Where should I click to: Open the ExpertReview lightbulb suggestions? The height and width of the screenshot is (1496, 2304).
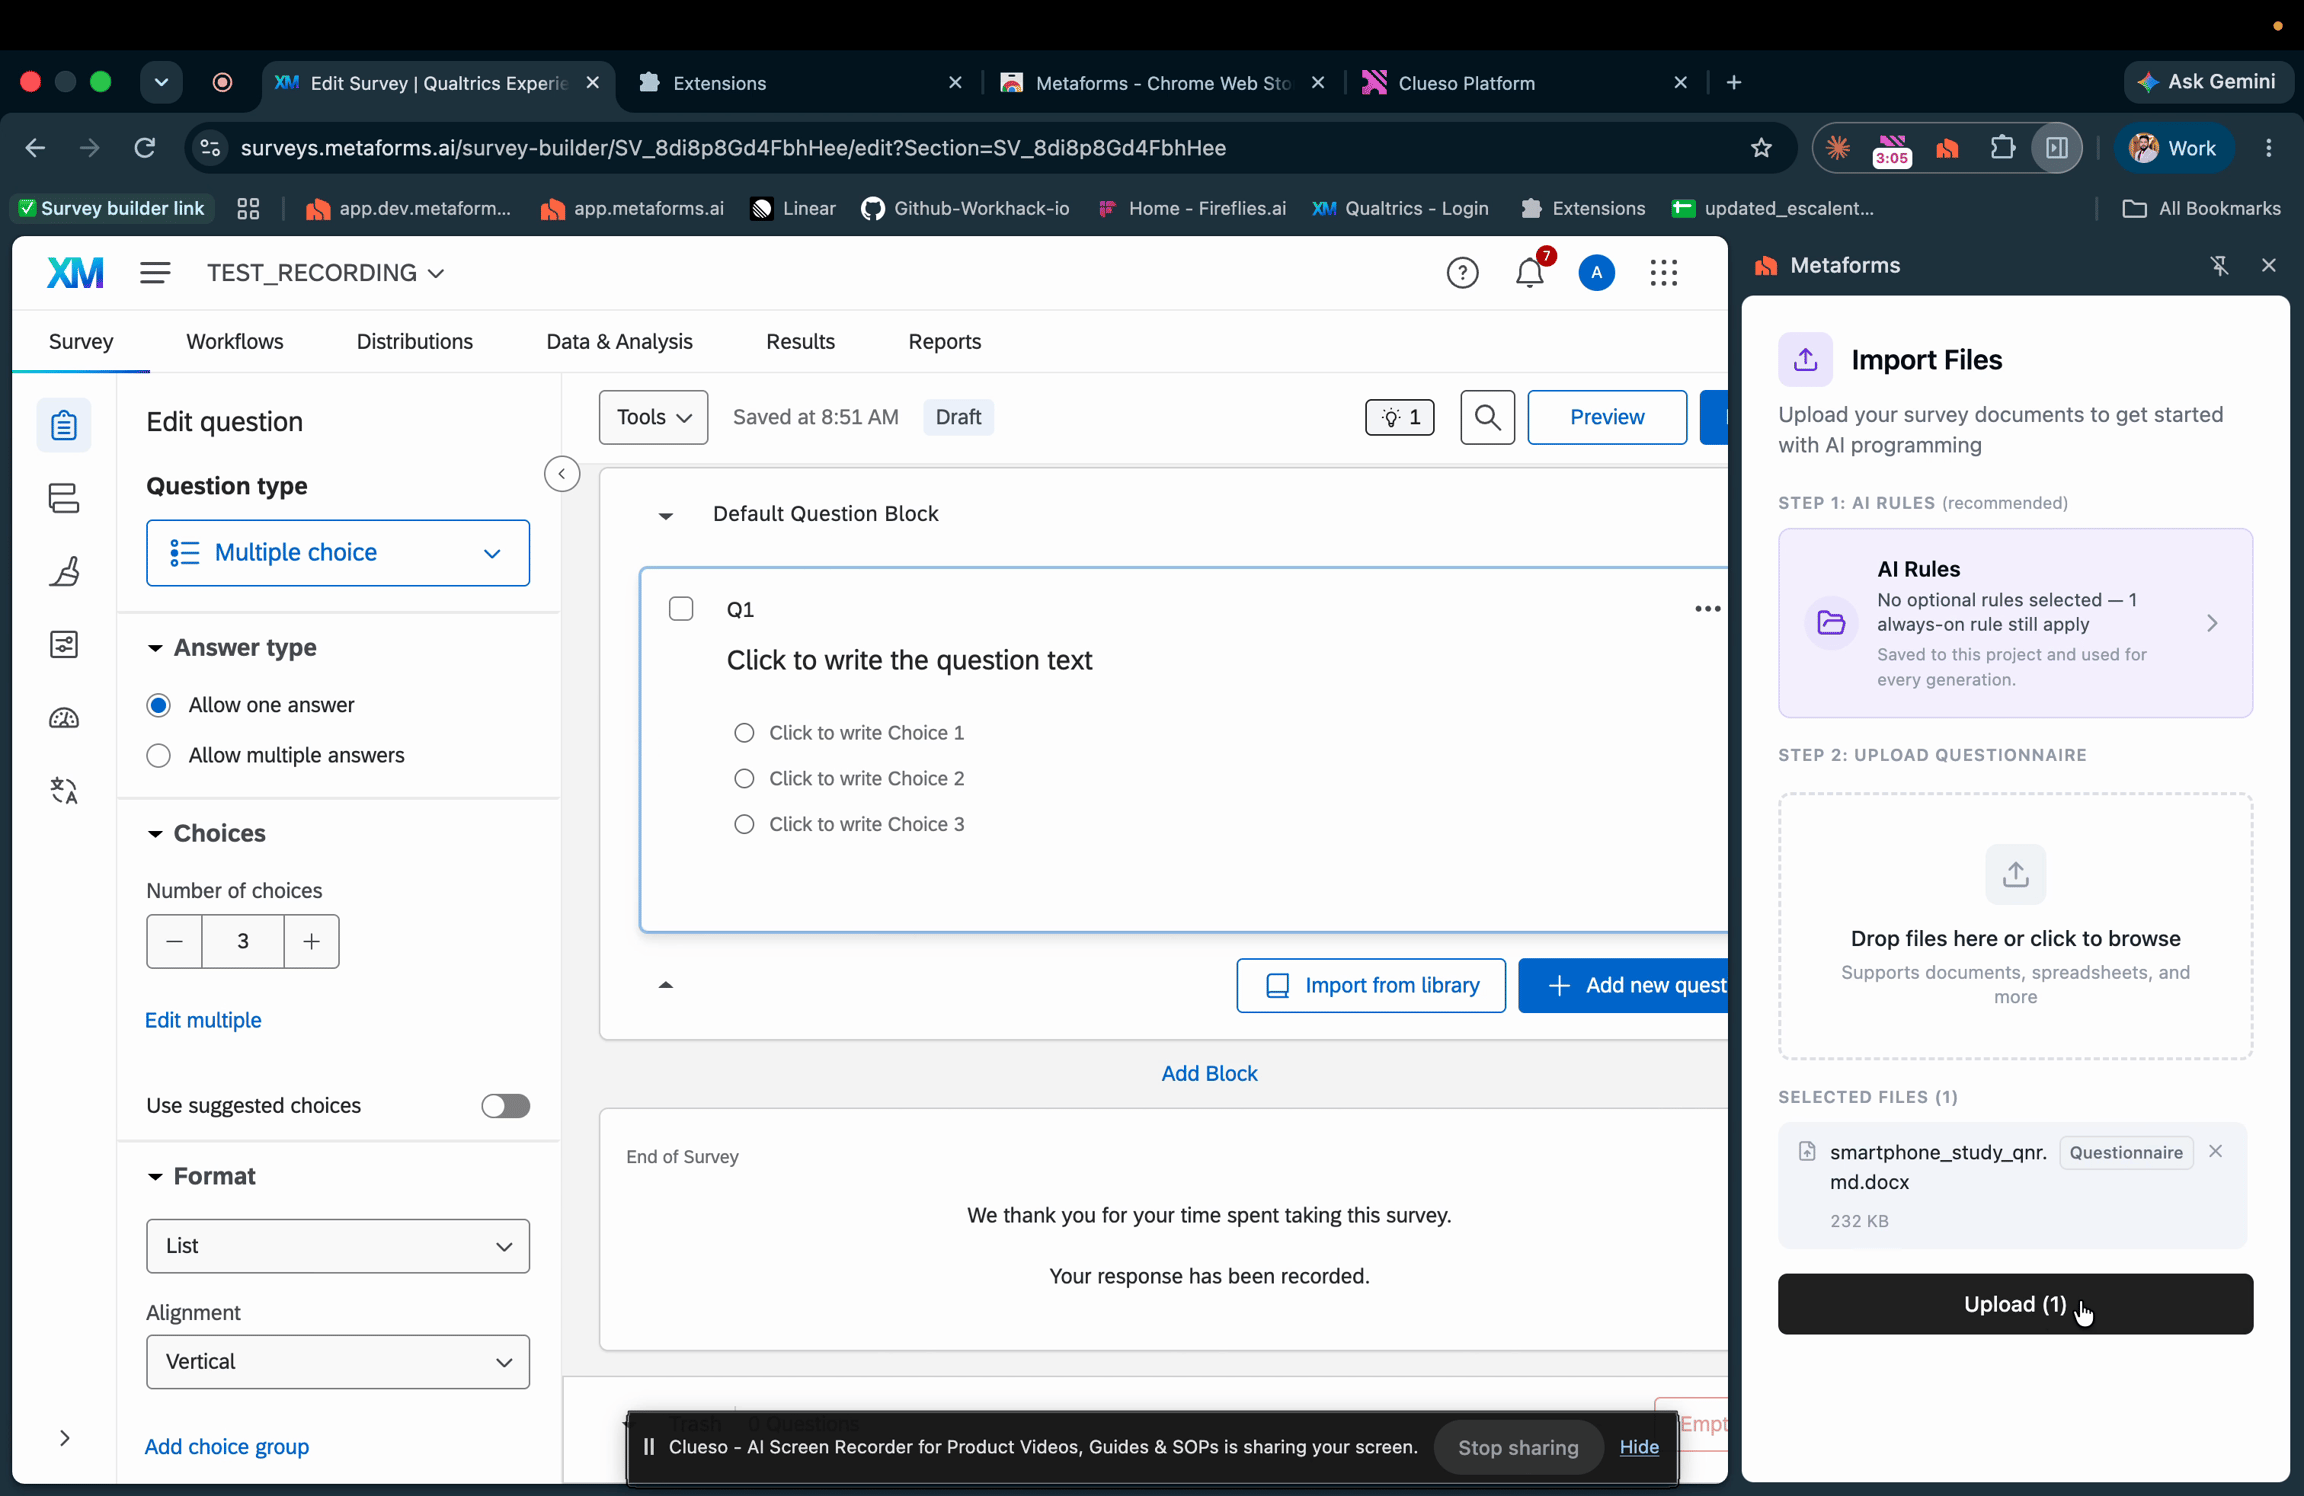click(1400, 417)
